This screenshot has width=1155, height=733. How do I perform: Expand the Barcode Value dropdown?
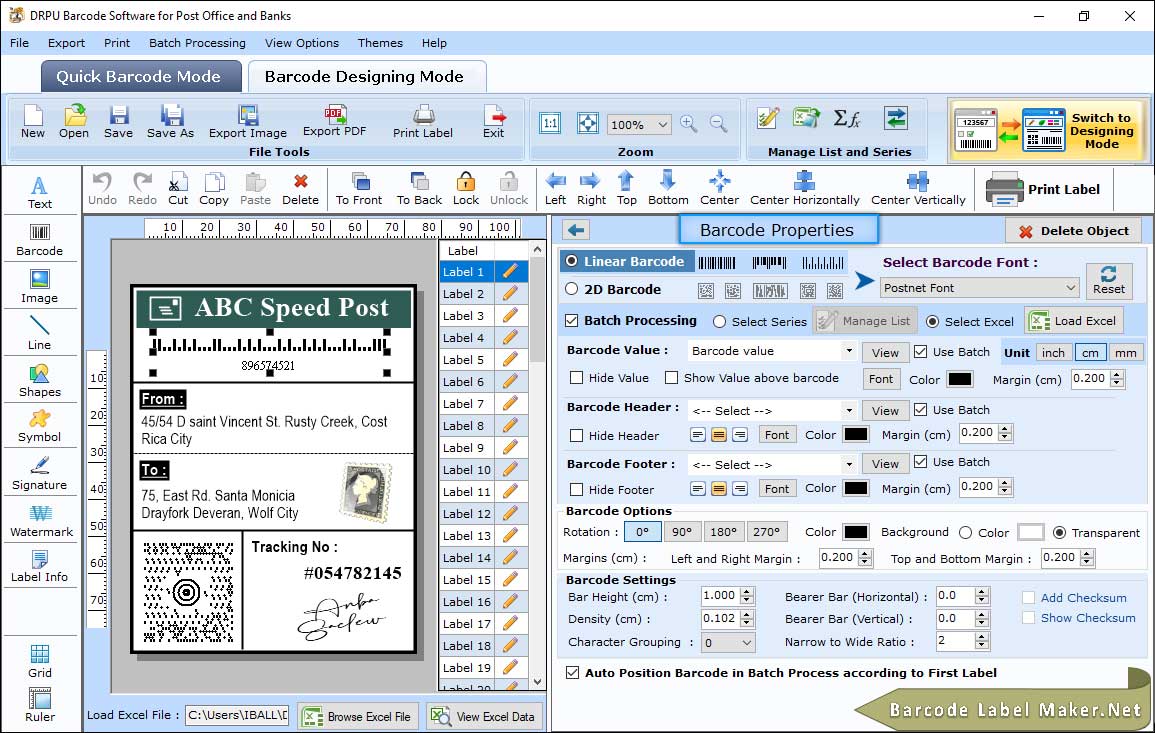[x=849, y=351]
